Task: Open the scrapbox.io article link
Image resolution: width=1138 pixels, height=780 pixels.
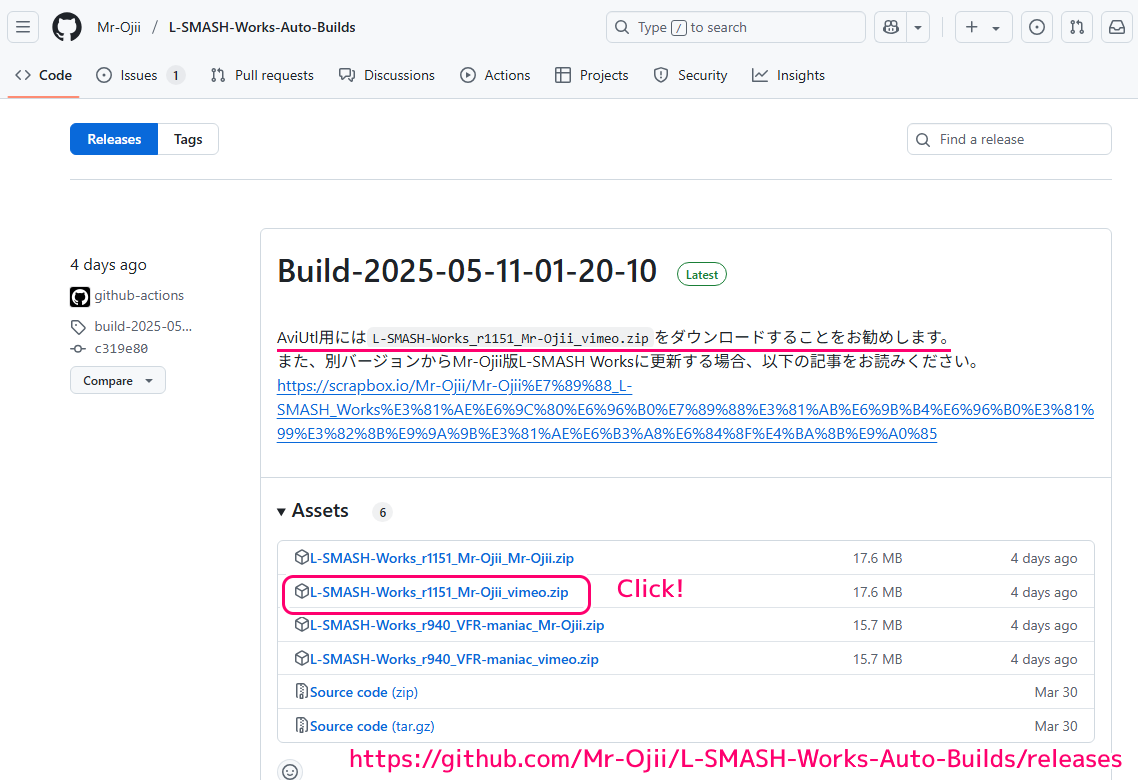Action: click(x=685, y=410)
